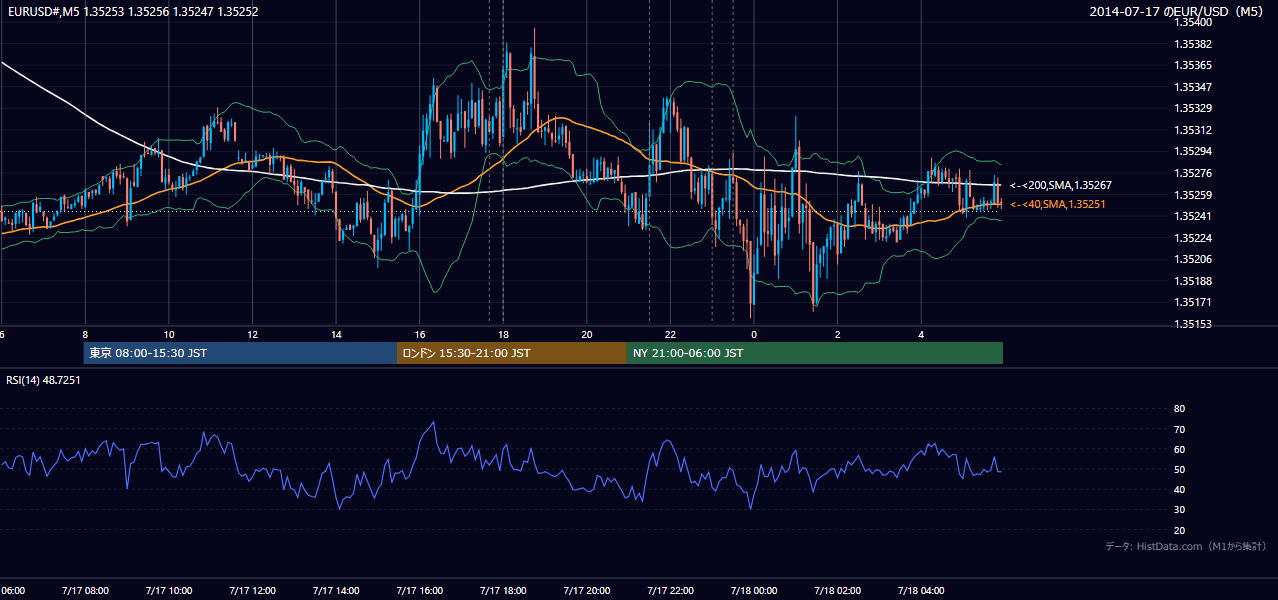Image resolution: width=1278 pixels, height=600 pixels.
Task: Click the Tokyo 08:00-15:30 JST session bar
Action: [240, 353]
